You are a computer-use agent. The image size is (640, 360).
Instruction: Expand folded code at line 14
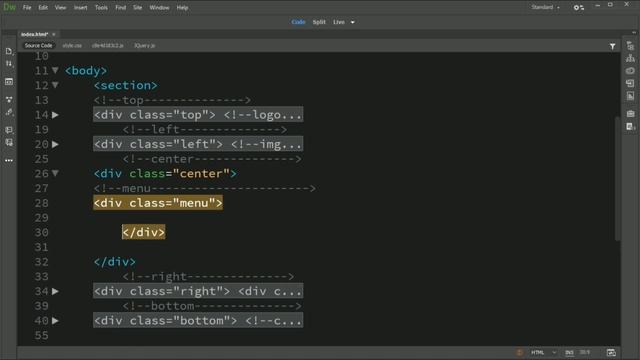click(x=55, y=115)
